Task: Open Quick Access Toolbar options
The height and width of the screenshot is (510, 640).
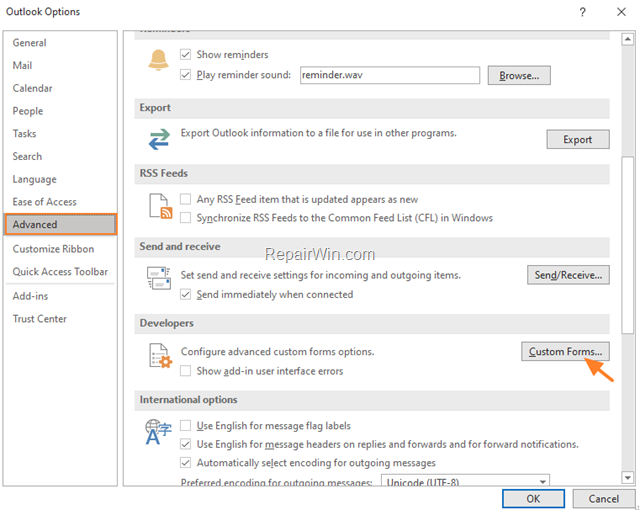Action: point(60,272)
